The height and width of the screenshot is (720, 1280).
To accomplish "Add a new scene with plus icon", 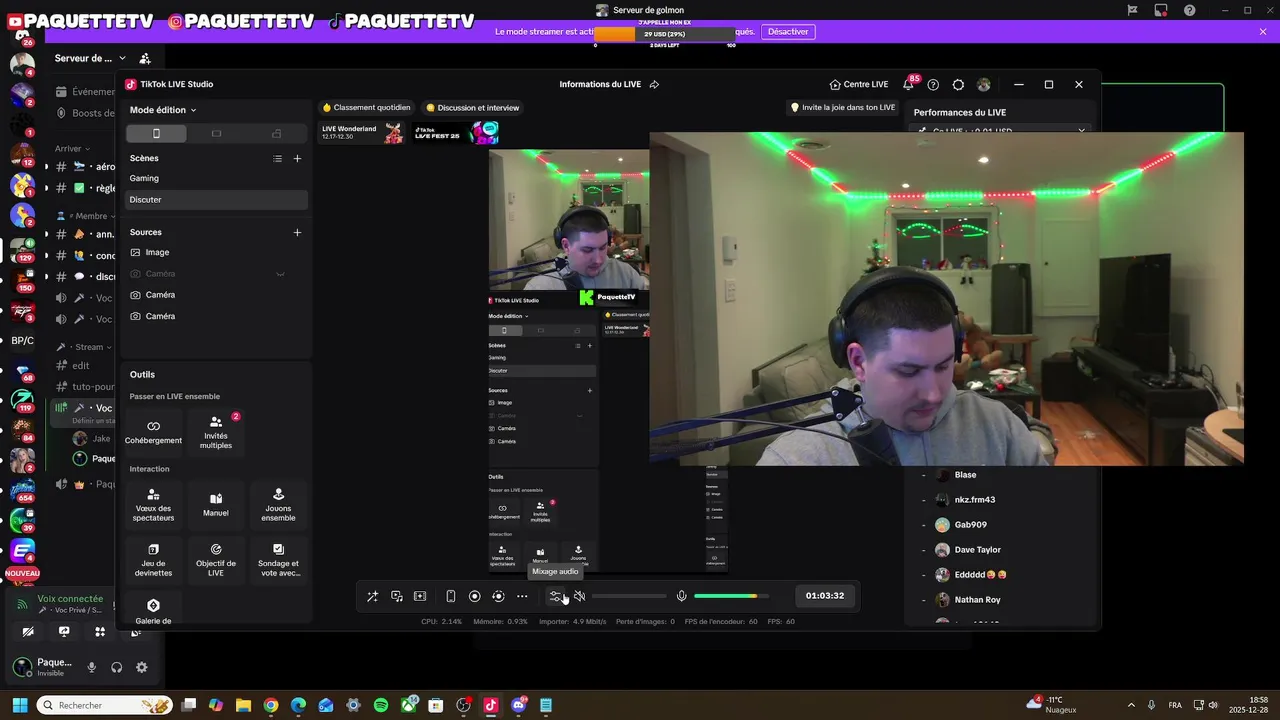I will tap(297, 158).
